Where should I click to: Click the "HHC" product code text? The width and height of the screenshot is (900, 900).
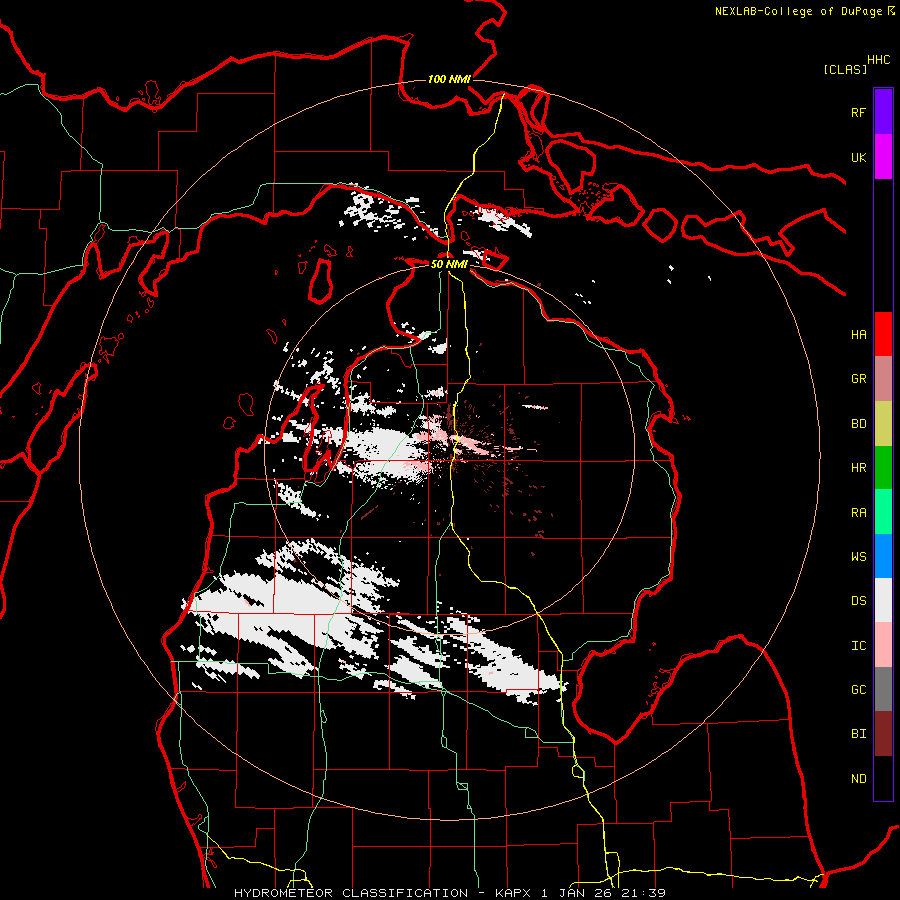pyautogui.click(x=879, y=60)
